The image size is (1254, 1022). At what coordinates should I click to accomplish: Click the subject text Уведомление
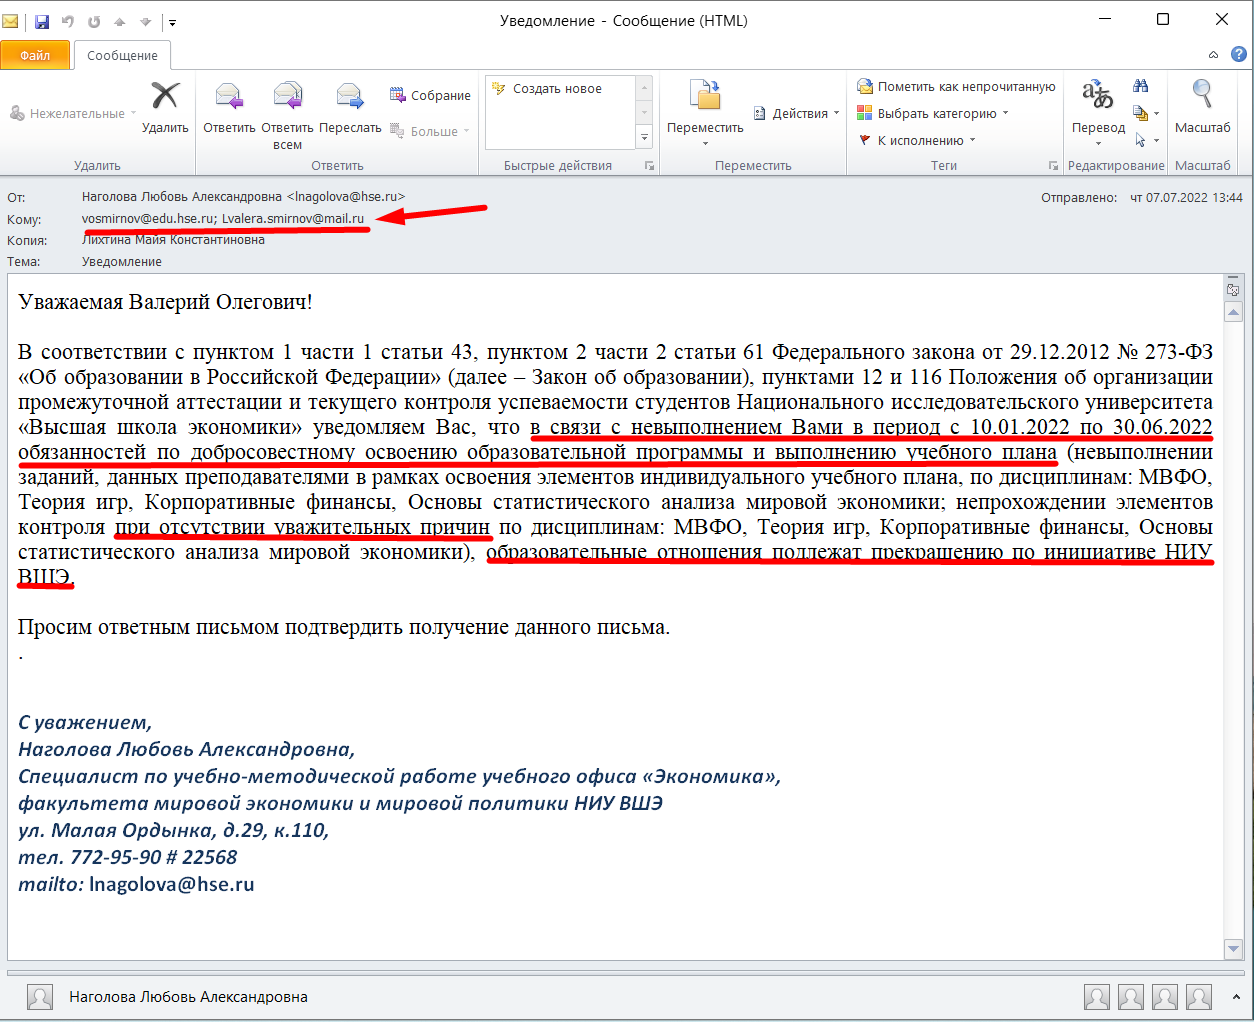tap(122, 261)
